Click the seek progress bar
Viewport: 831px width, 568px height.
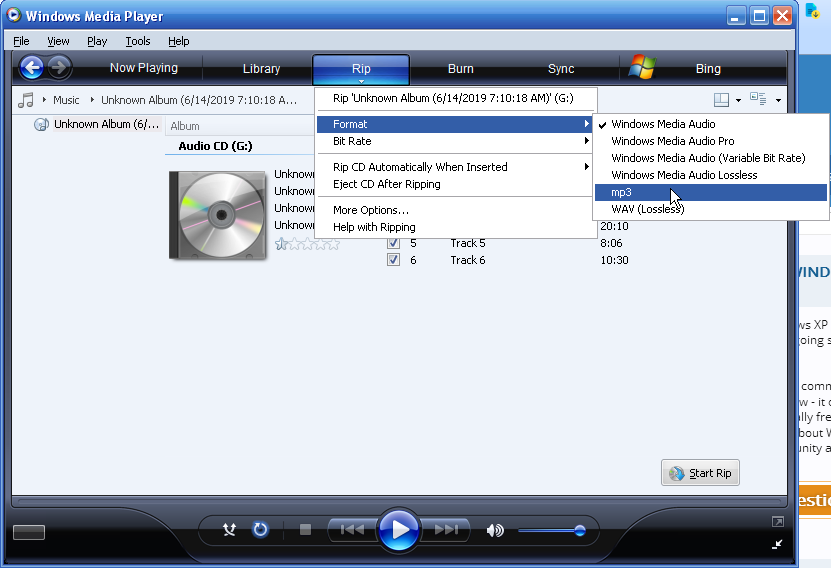tap(399, 500)
